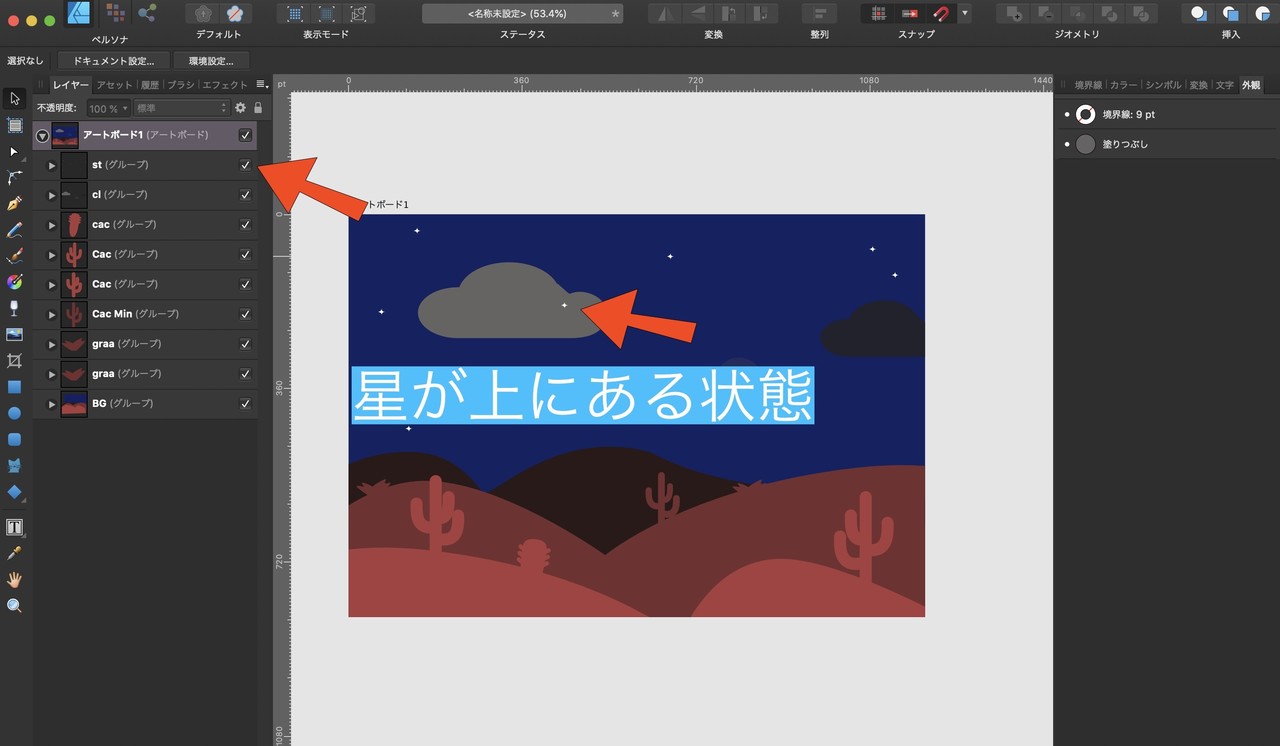The width and height of the screenshot is (1280, 746).
Task: Select the Place Image tool
Action: tap(14, 334)
